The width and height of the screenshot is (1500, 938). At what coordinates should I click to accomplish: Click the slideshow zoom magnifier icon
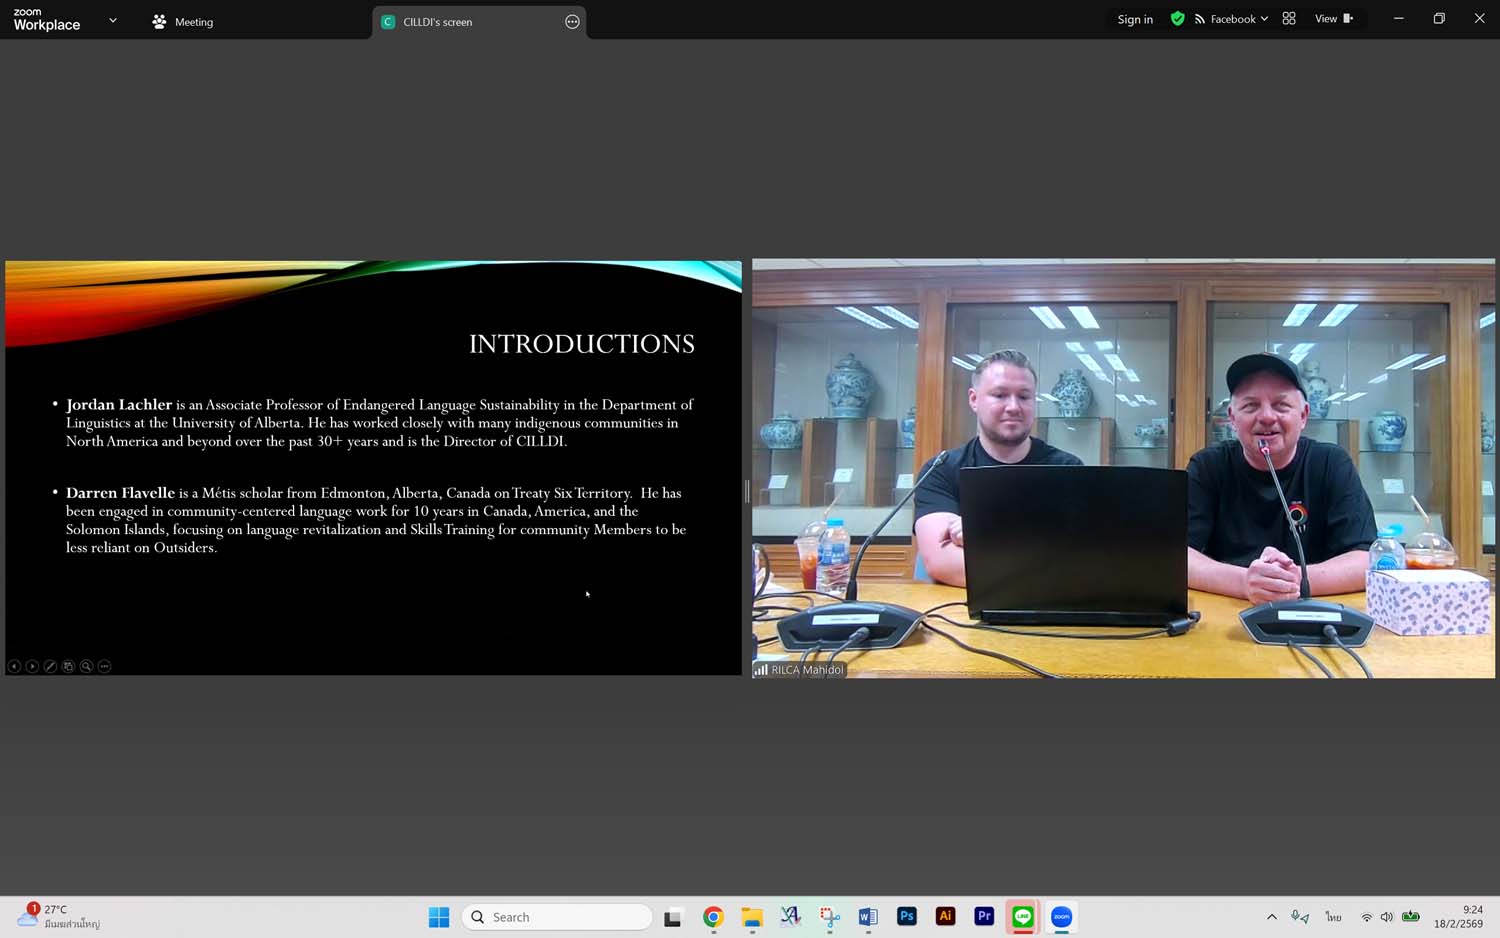pyautogui.click(x=86, y=666)
